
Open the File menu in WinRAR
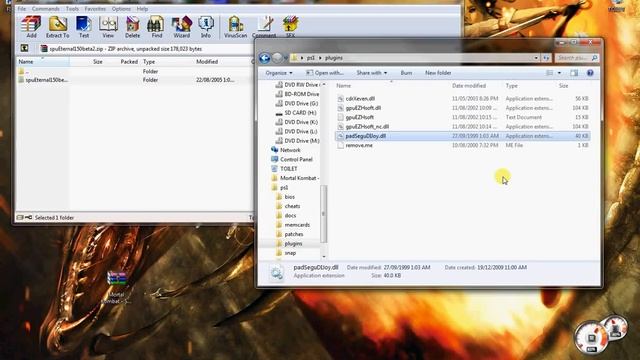22,9
